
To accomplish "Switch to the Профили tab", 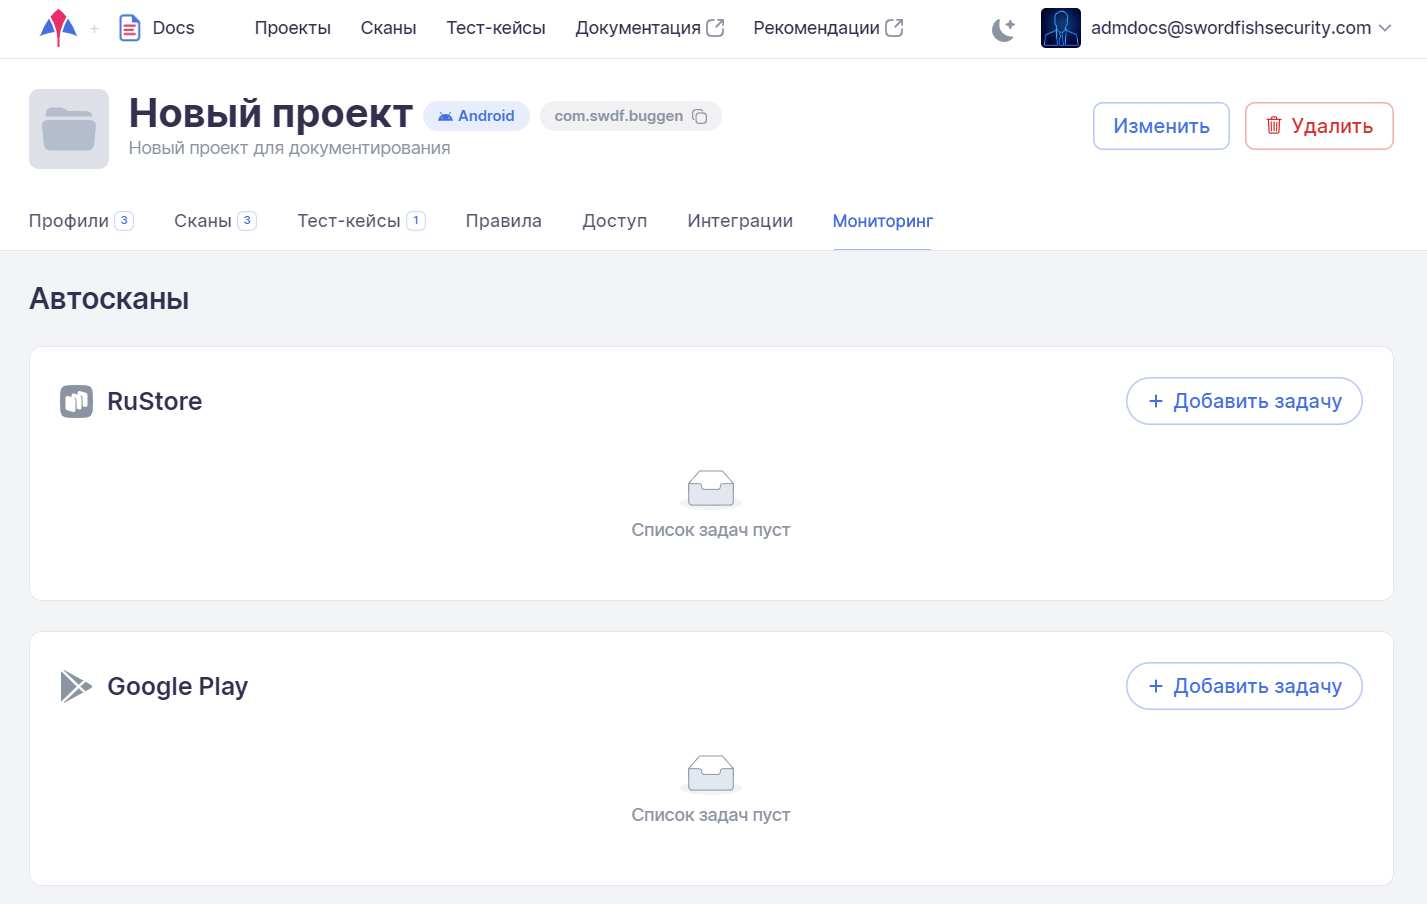I will coord(69,221).
